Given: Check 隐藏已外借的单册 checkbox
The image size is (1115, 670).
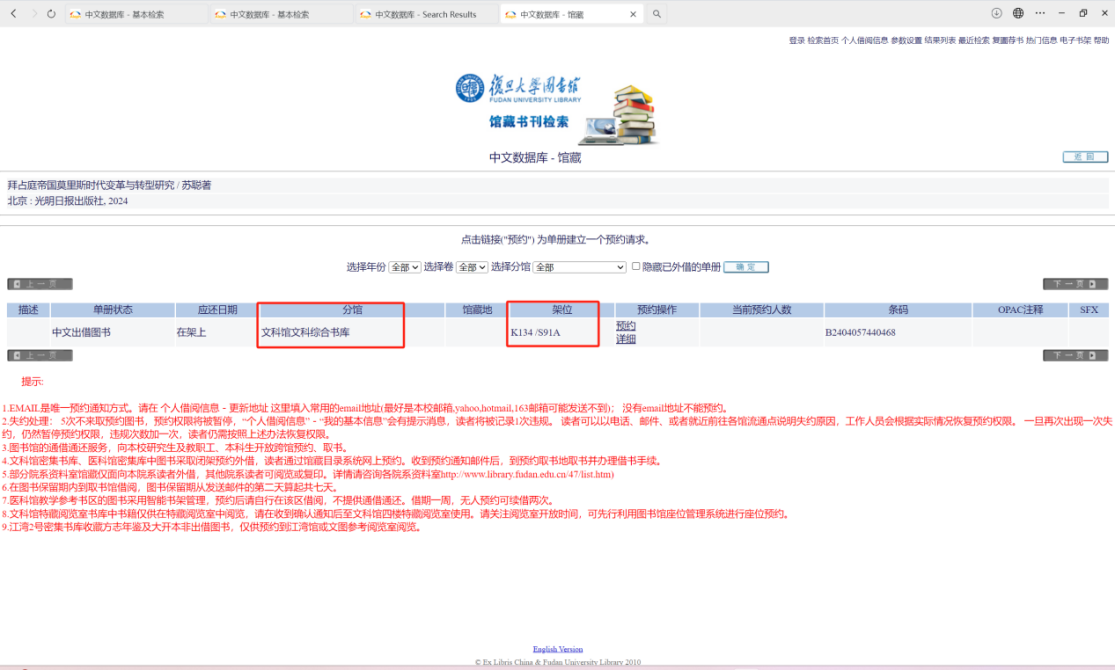Looking at the screenshot, I should (x=636, y=267).
